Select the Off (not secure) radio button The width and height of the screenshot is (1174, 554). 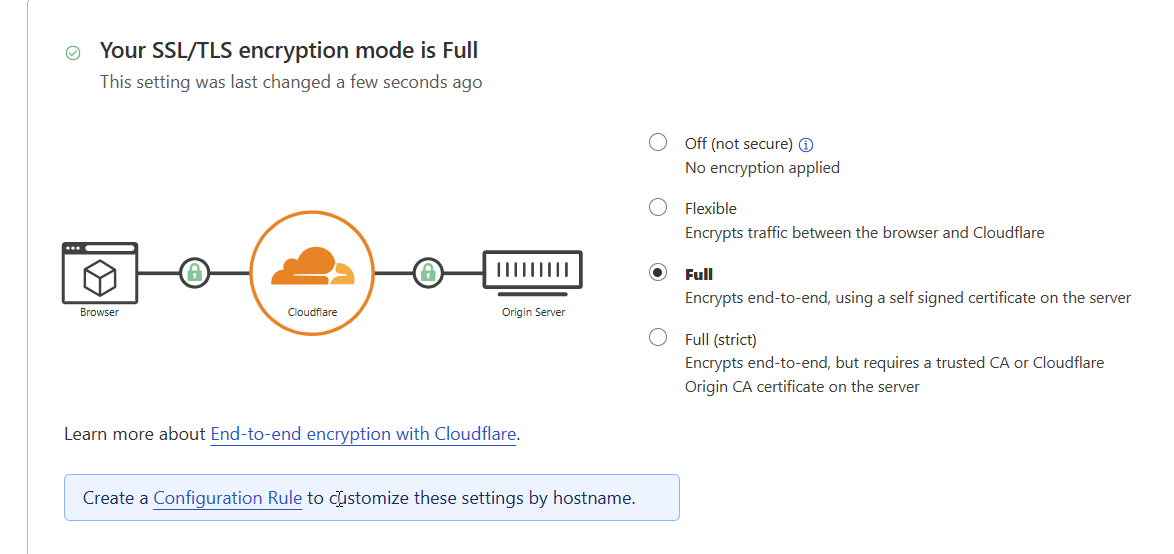pyautogui.click(x=658, y=142)
